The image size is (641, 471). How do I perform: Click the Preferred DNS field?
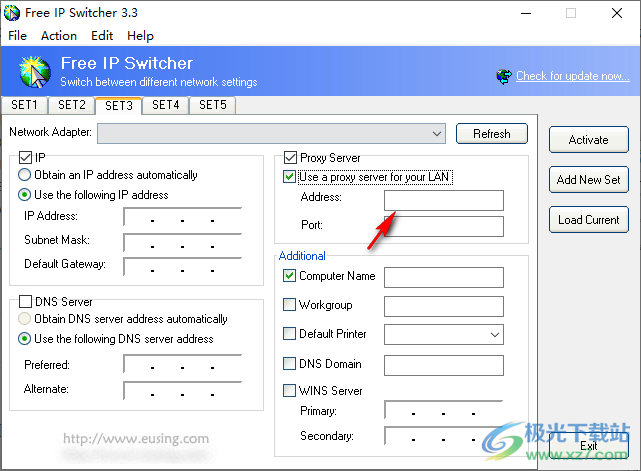coord(182,364)
